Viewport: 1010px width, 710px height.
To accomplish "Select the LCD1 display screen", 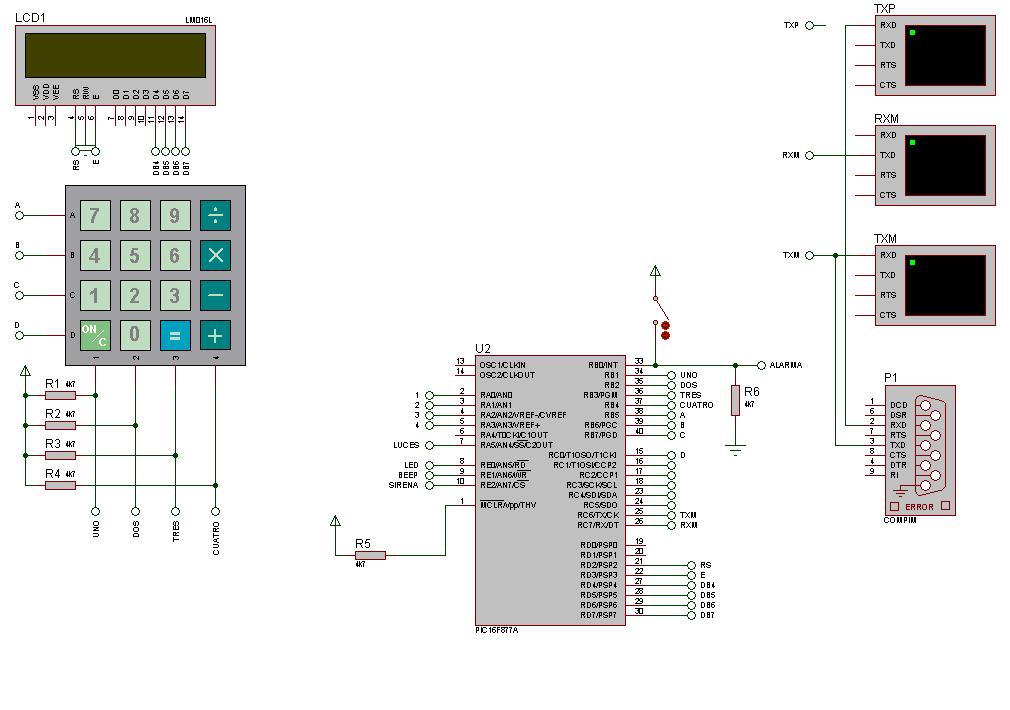I will [x=115, y=56].
